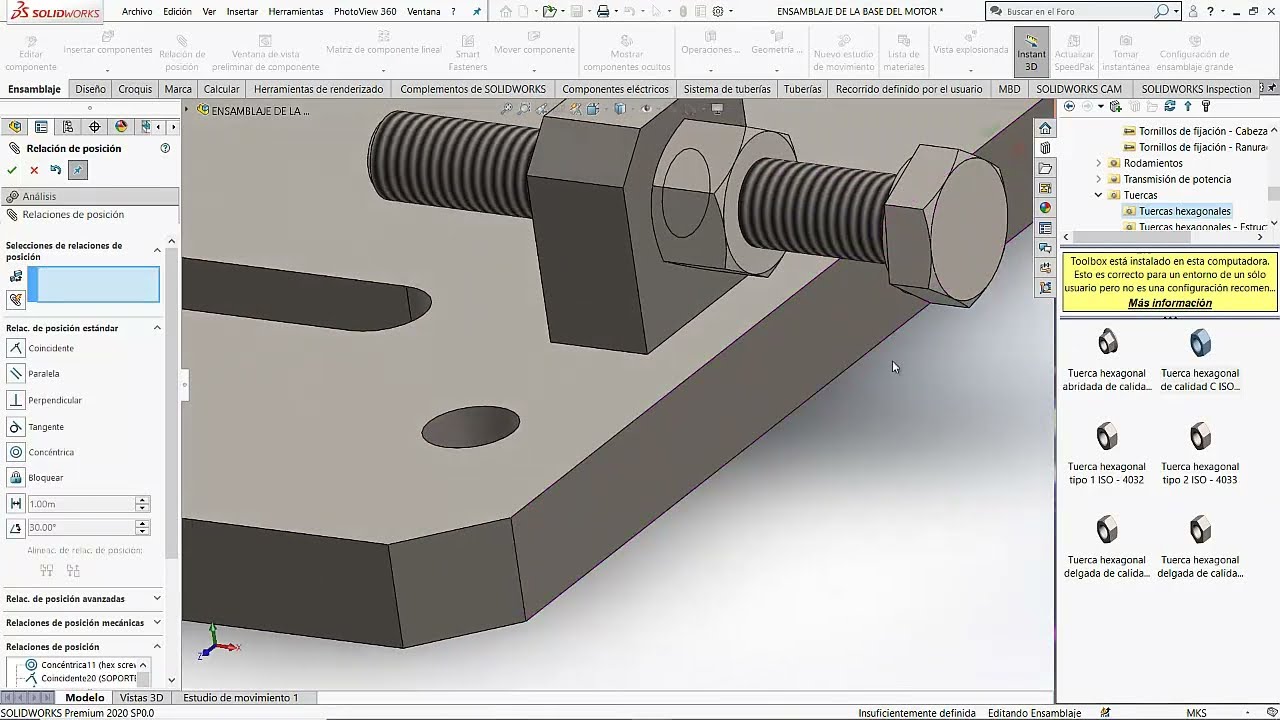Open the Insertar menu
Viewport: 1280px width, 720px height.
242,12
